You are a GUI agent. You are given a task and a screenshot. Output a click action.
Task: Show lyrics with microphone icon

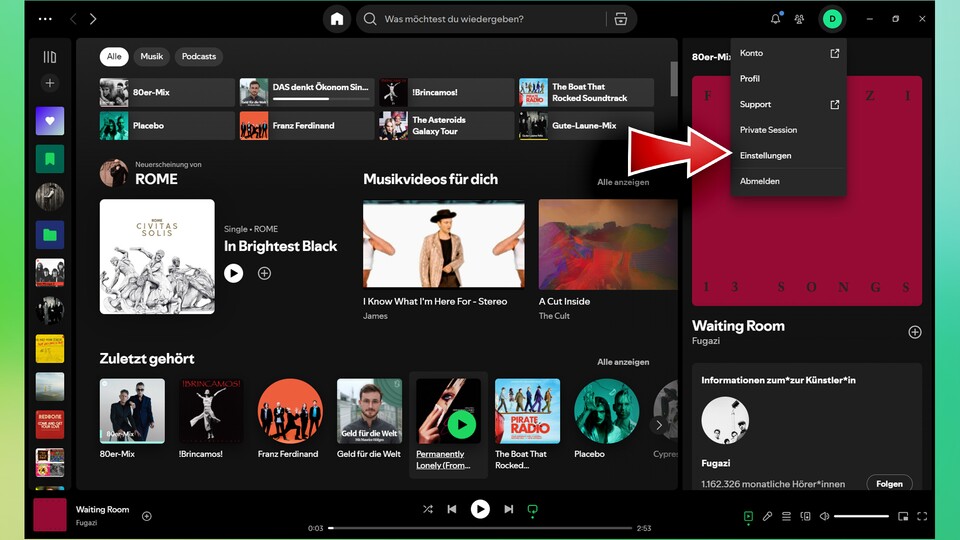(767, 516)
